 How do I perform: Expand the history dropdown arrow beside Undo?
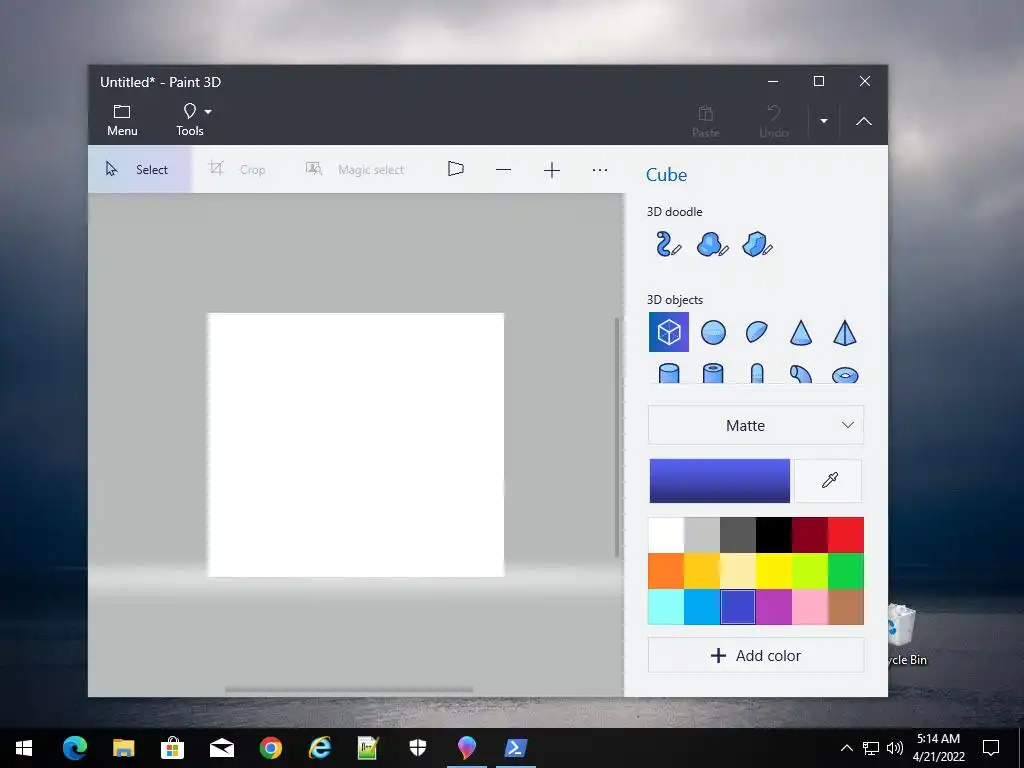coord(824,121)
